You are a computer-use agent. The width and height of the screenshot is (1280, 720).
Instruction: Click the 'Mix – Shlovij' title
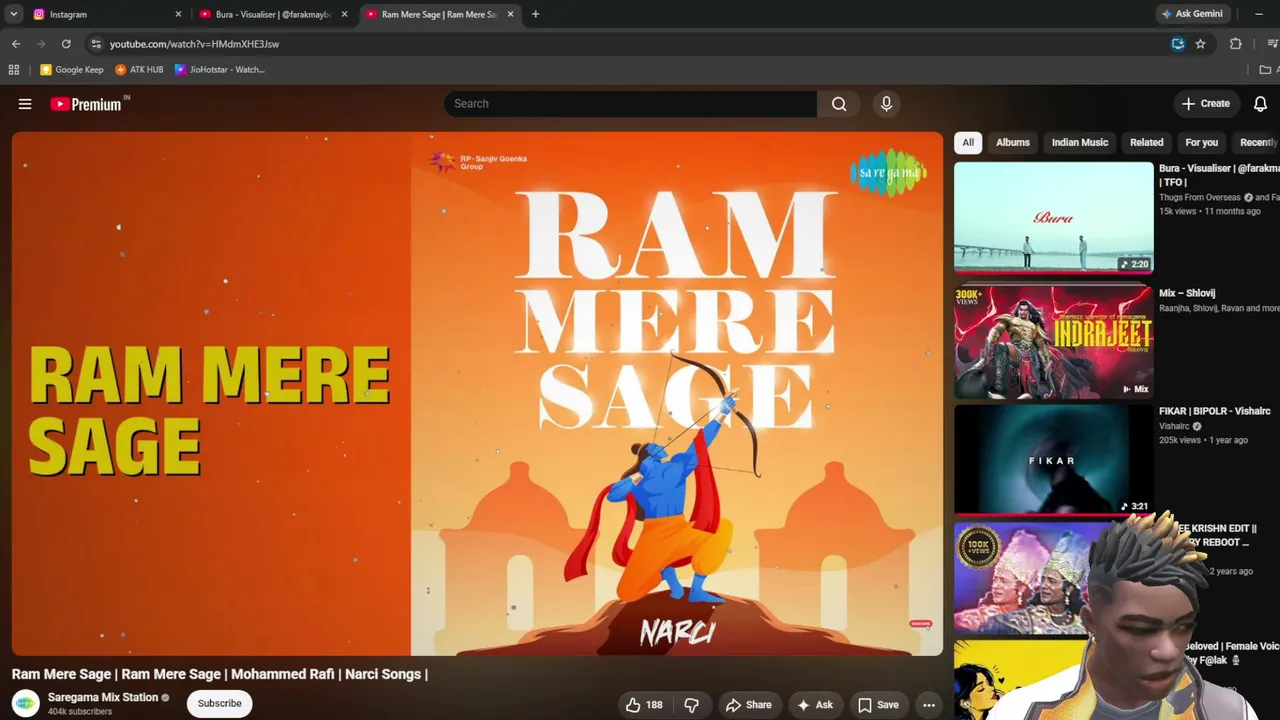1187,293
